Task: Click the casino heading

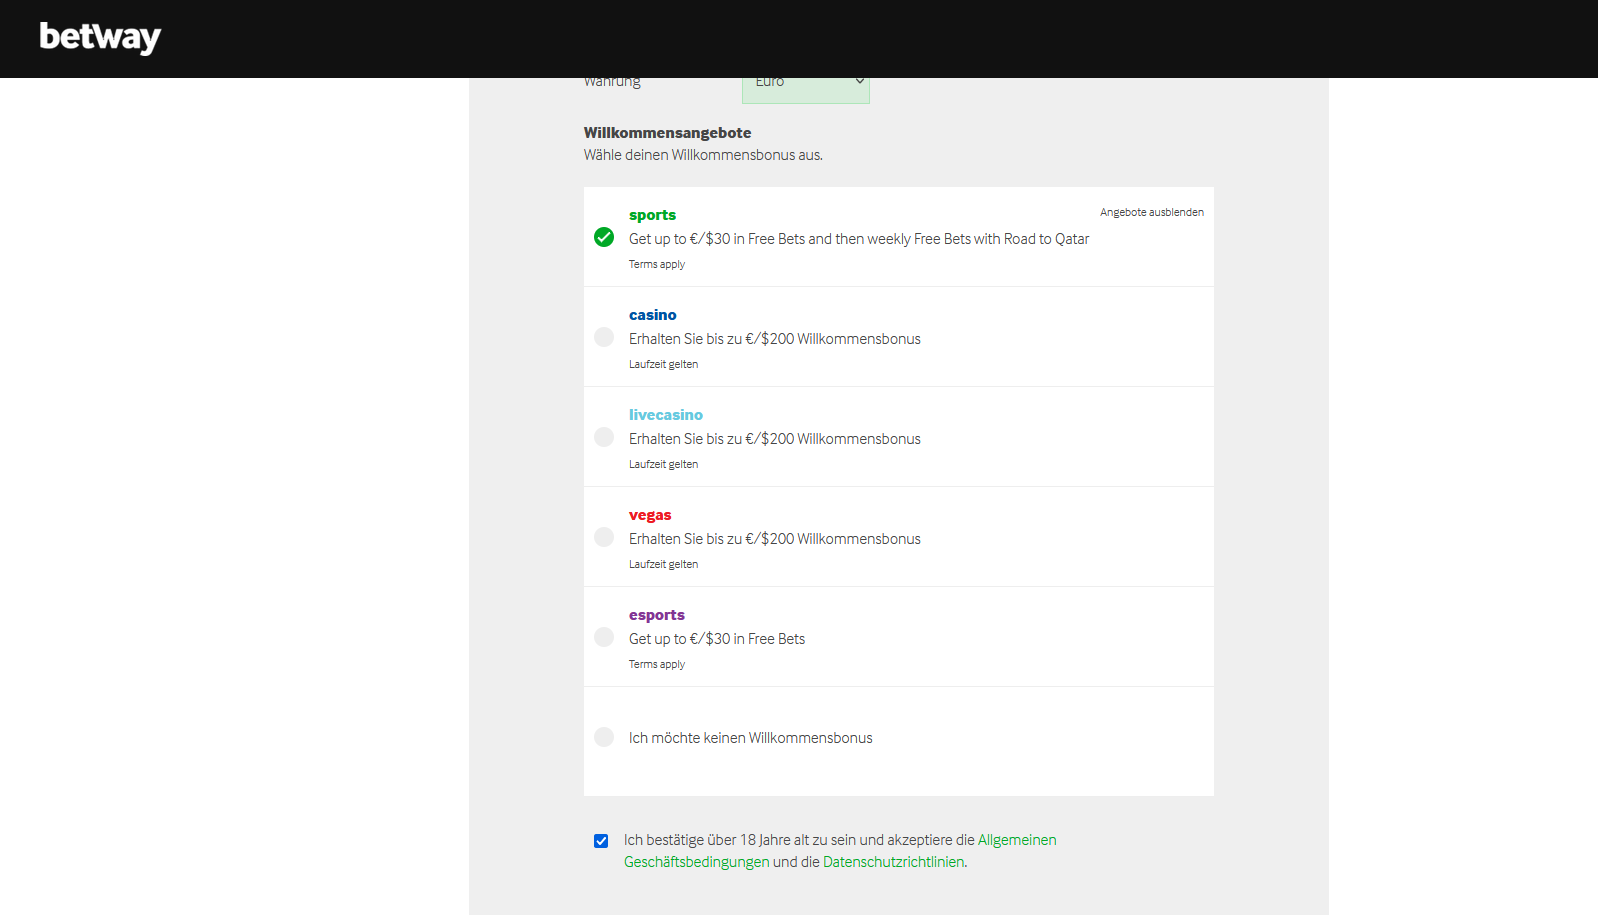Action: tap(652, 315)
